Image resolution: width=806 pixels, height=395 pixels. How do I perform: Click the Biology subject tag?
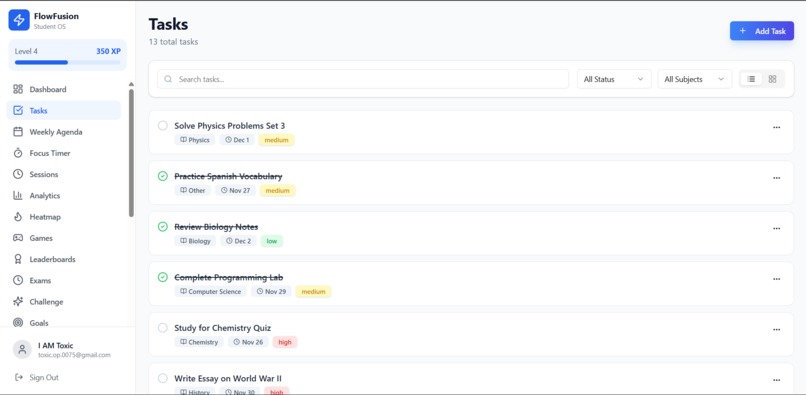coord(195,241)
